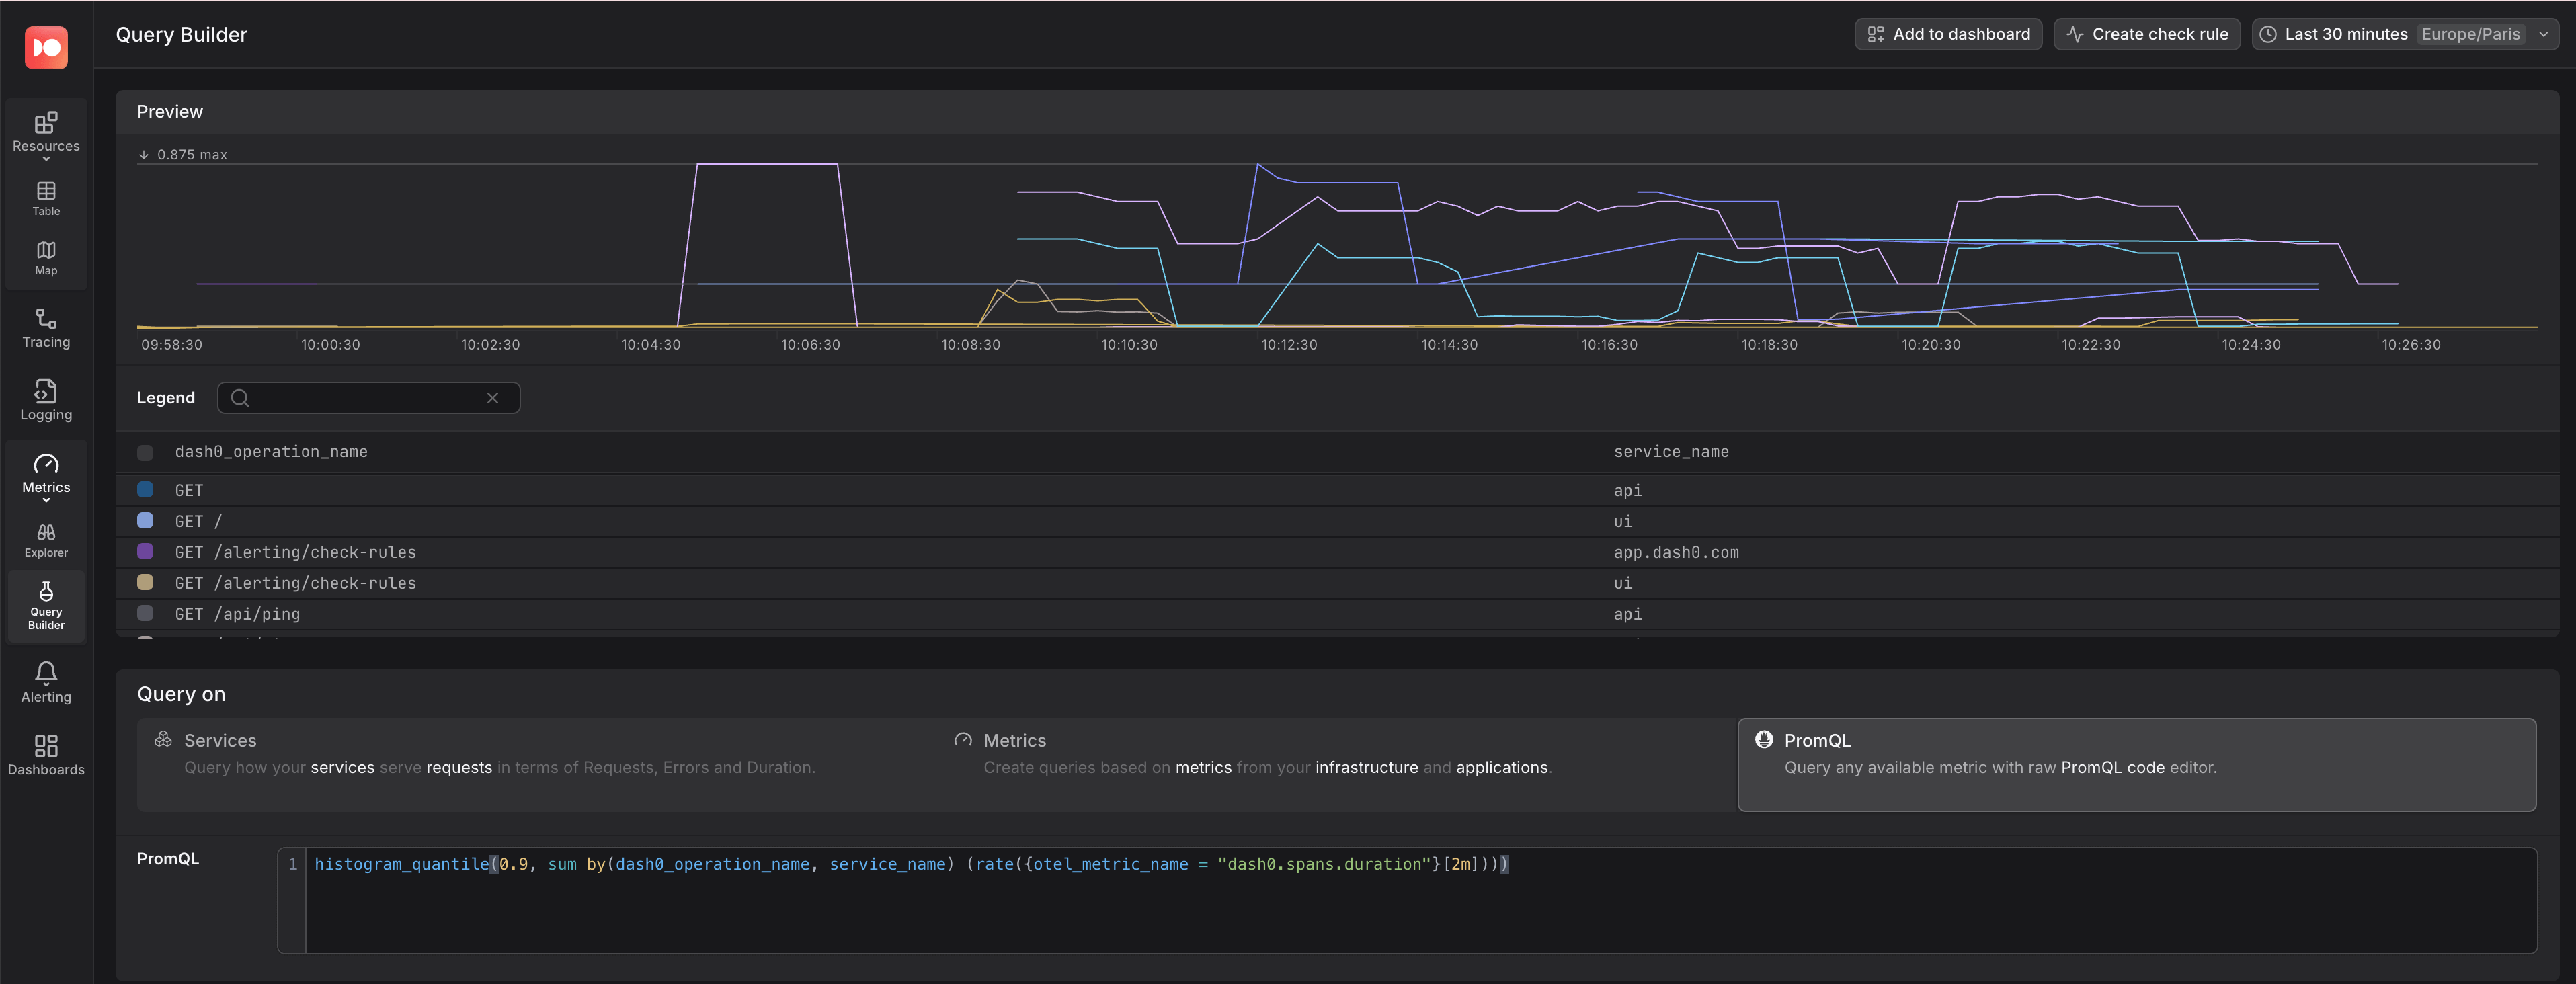2576x984 pixels.
Task: Select the Services query mode
Action: [x=537, y=764]
